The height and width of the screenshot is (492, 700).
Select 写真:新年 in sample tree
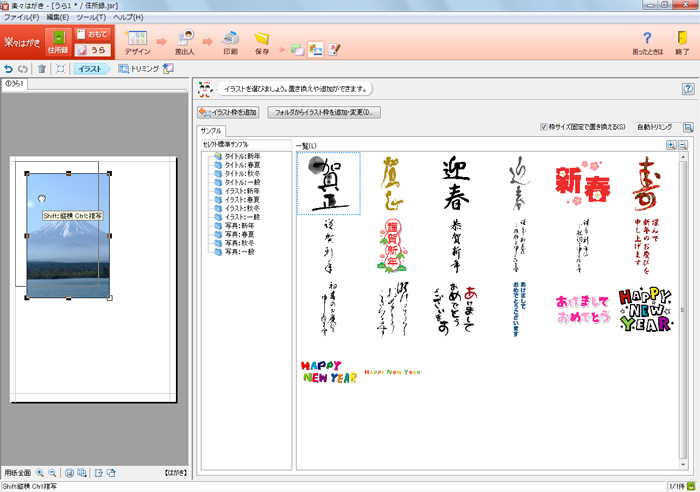[x=241, y=225]
